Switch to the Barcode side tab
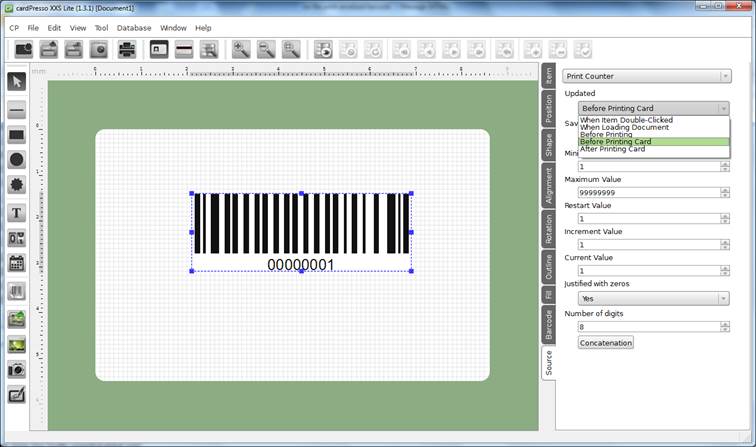 coord(549,325)
